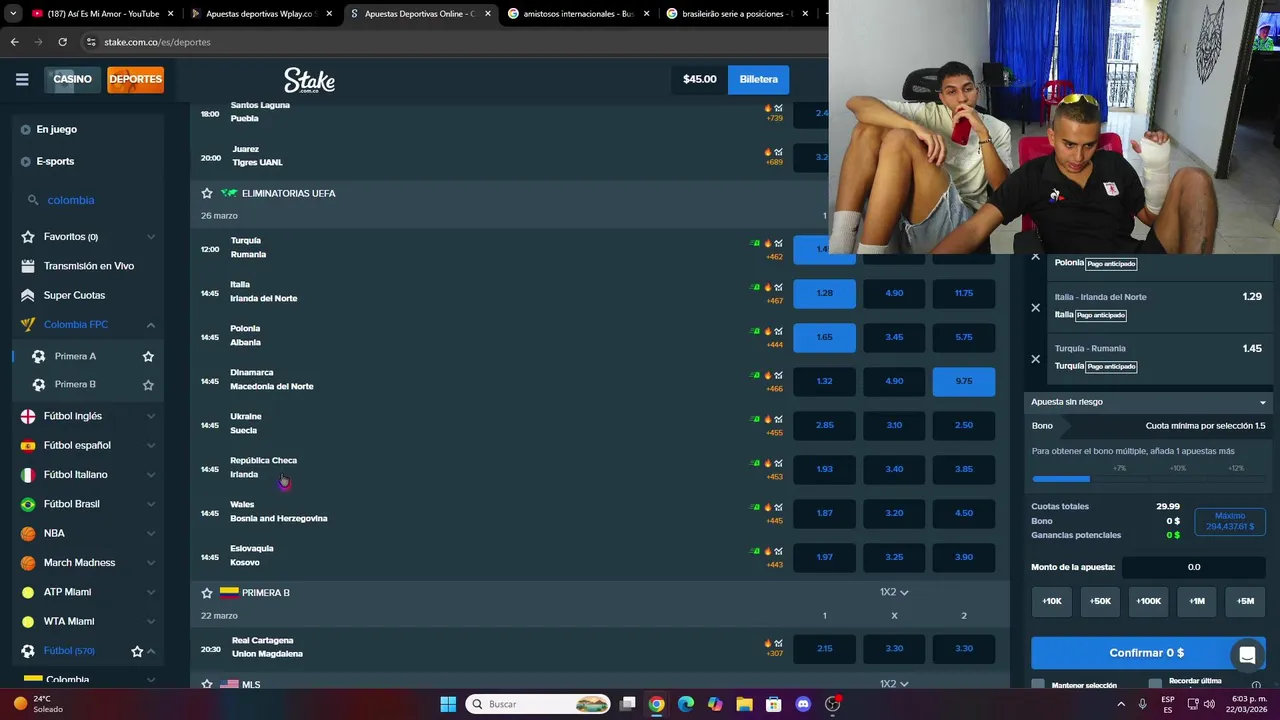The image size is (1280, 720).
Task: Favorite the Primera A league star
Action: (x=148, y=356)
